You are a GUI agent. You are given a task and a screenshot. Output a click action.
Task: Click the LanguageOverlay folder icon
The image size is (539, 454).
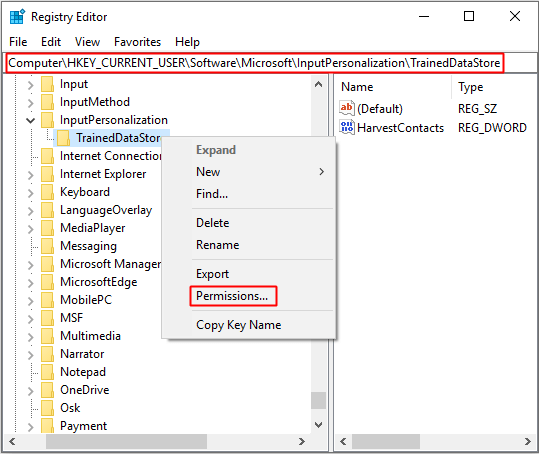(x=47, y=210)
